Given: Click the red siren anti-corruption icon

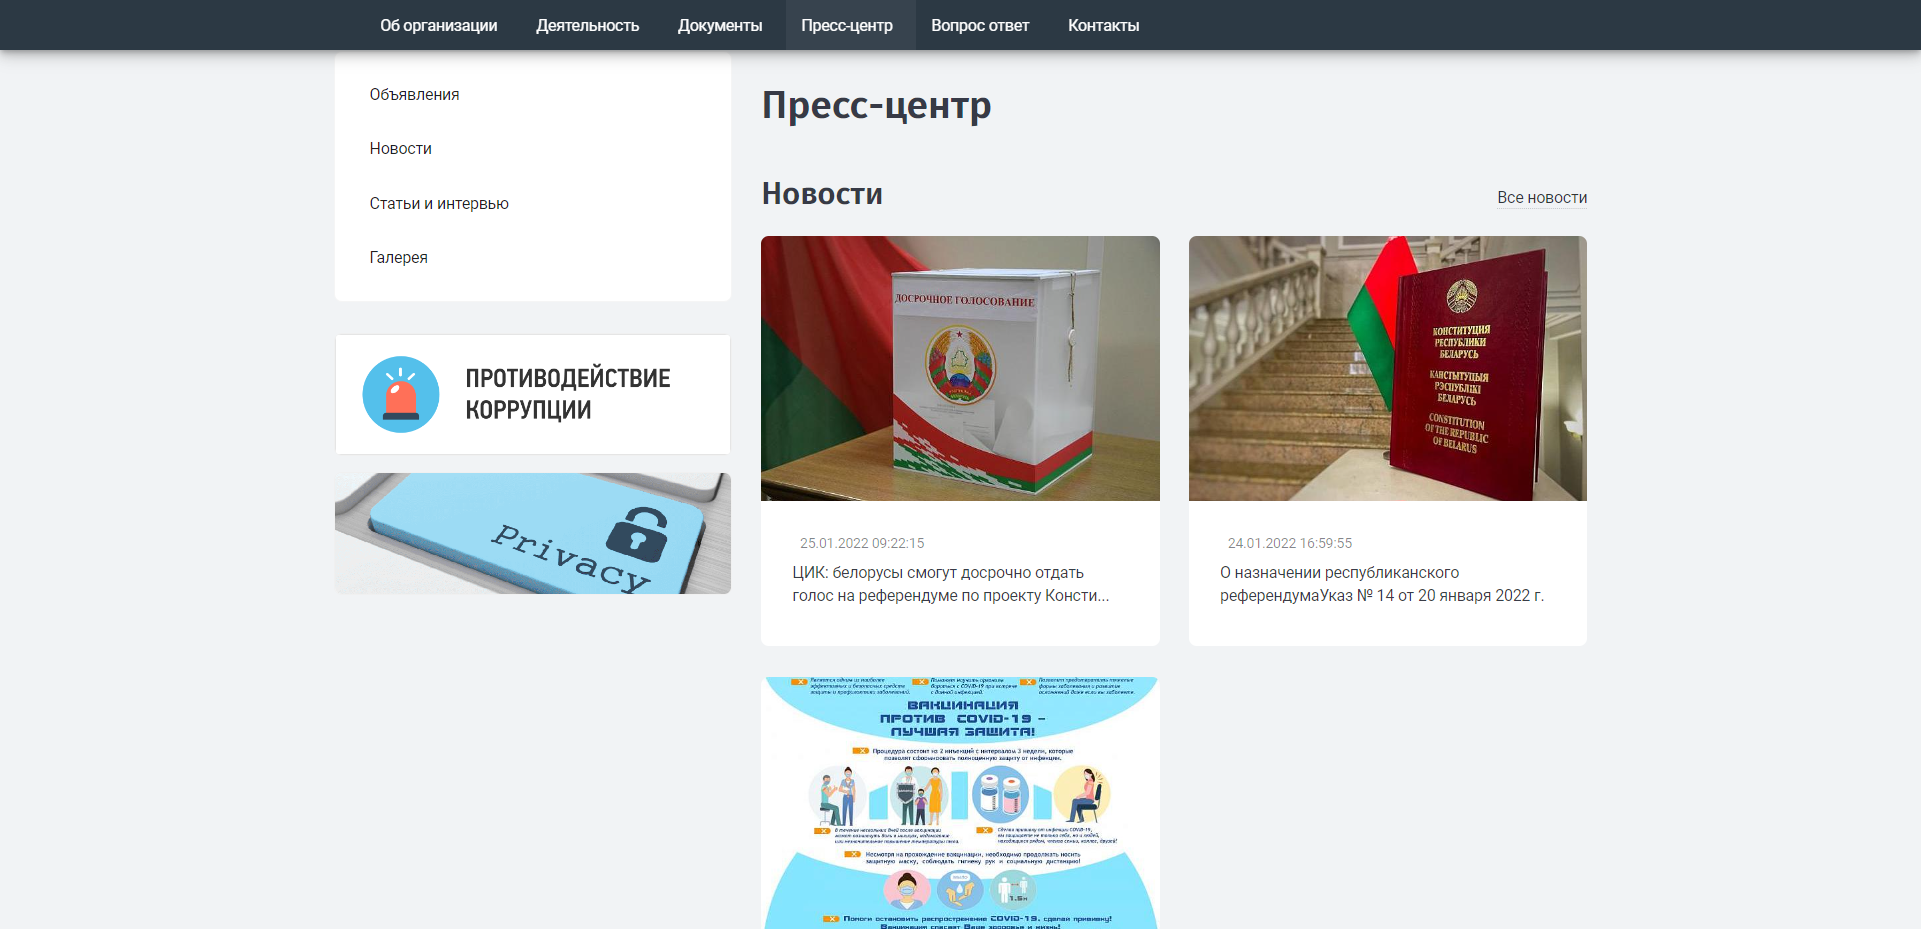Looking at the screenshot, I should pos(401,394).
